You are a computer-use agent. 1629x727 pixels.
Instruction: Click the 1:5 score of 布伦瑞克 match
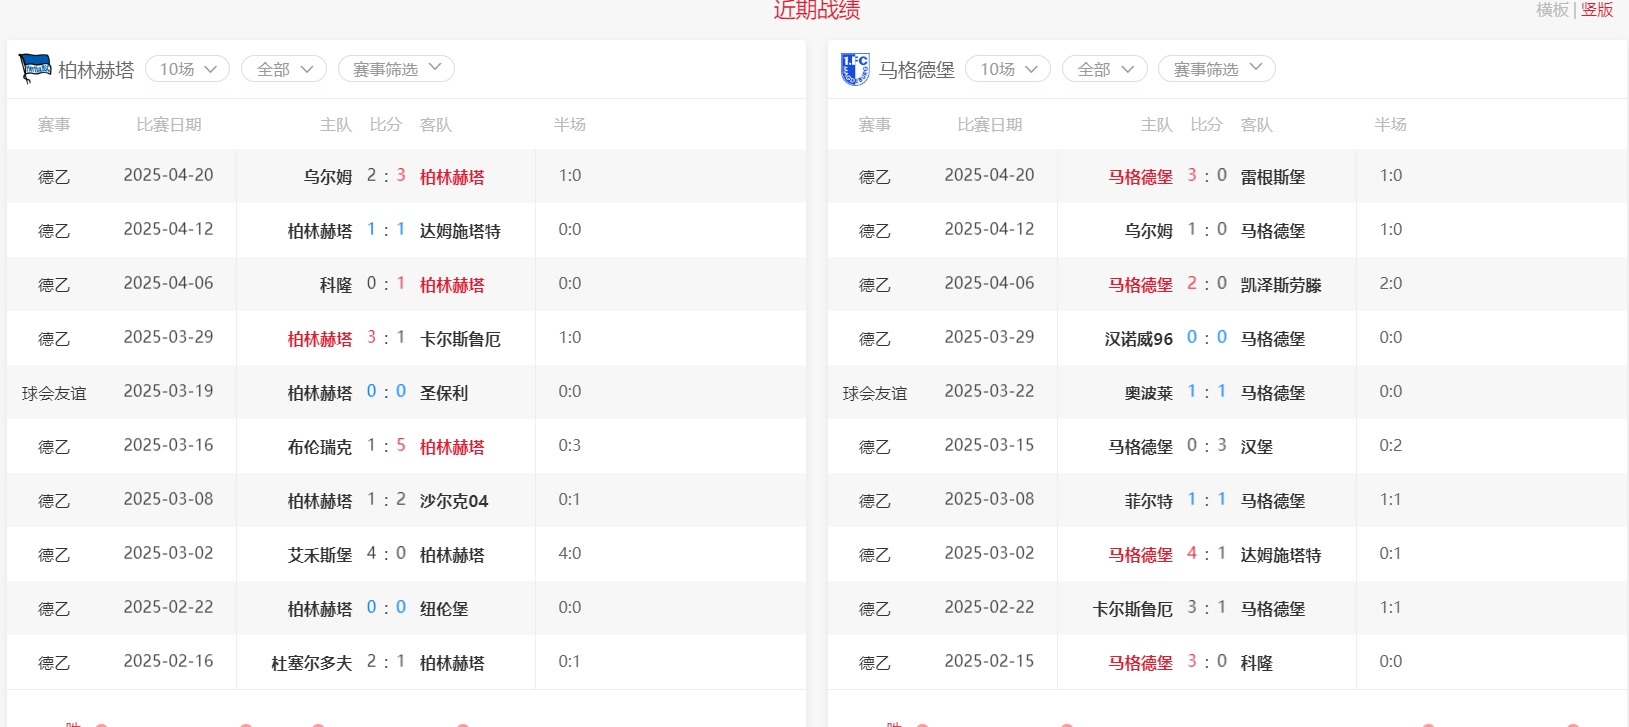tap(386, 446)
